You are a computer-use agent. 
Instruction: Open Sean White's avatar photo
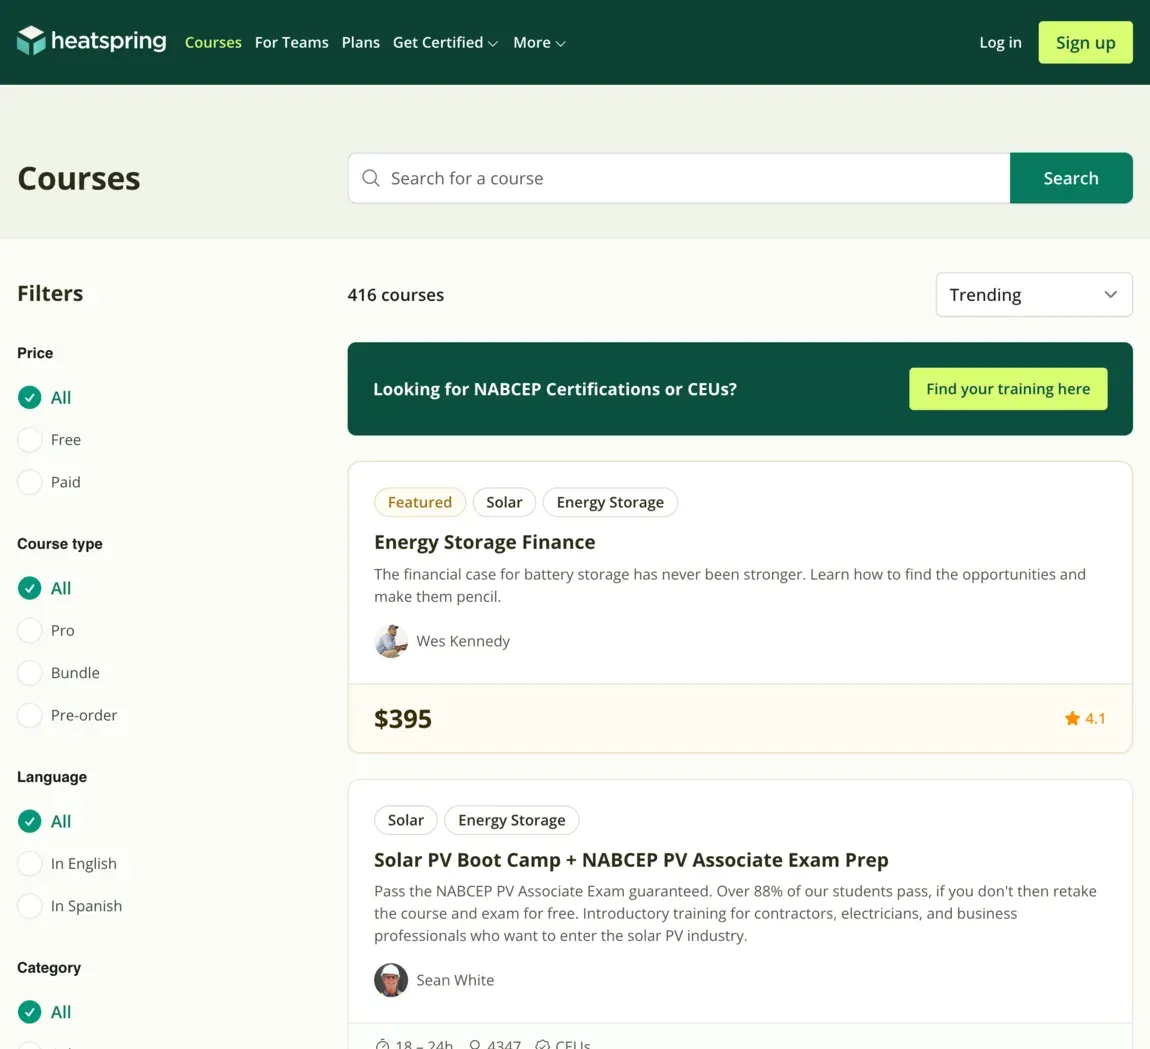[391, 980]
